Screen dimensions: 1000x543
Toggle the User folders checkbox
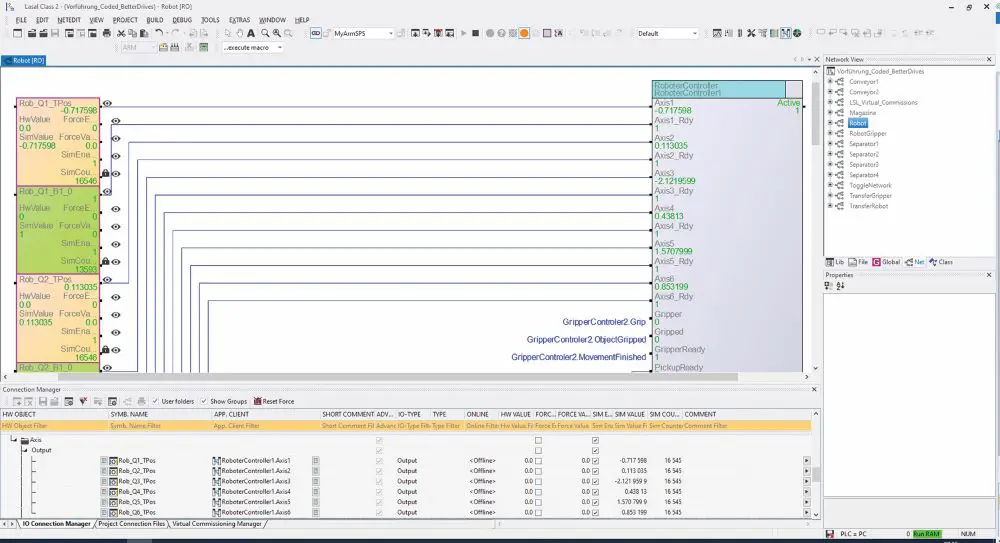coord(155,401)
